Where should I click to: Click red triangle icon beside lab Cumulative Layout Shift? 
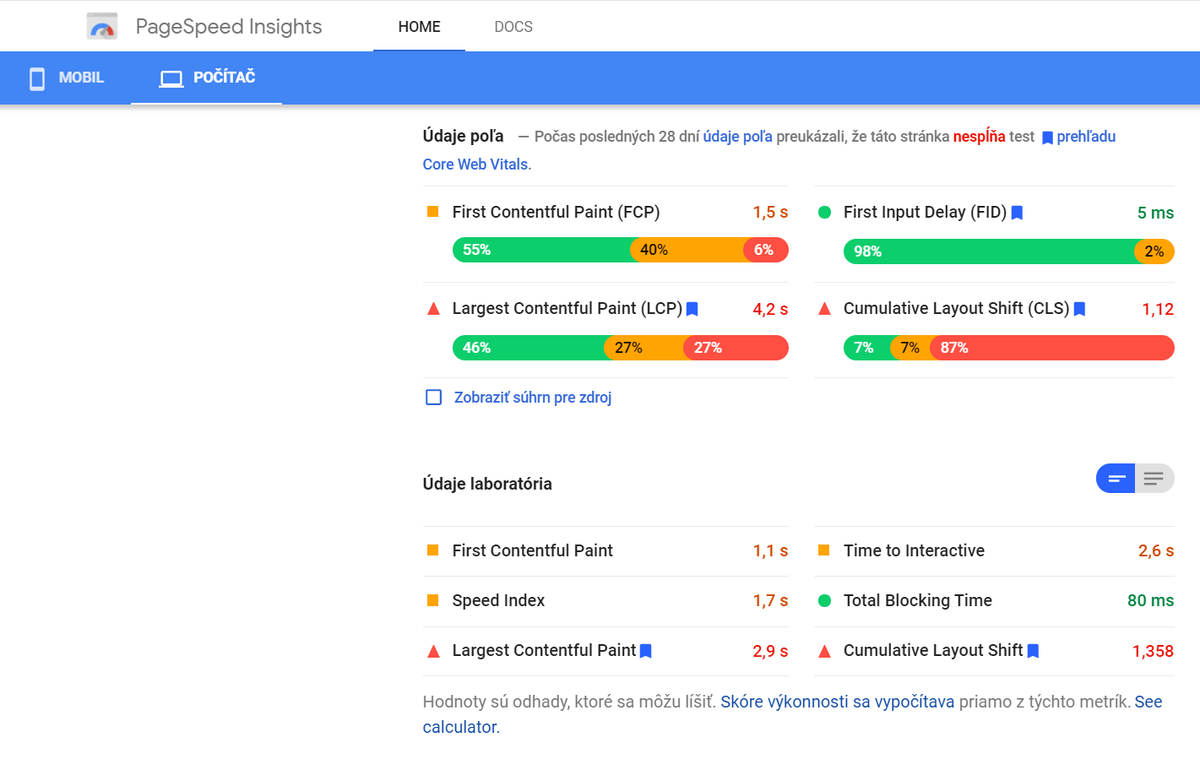click(824, 651)
